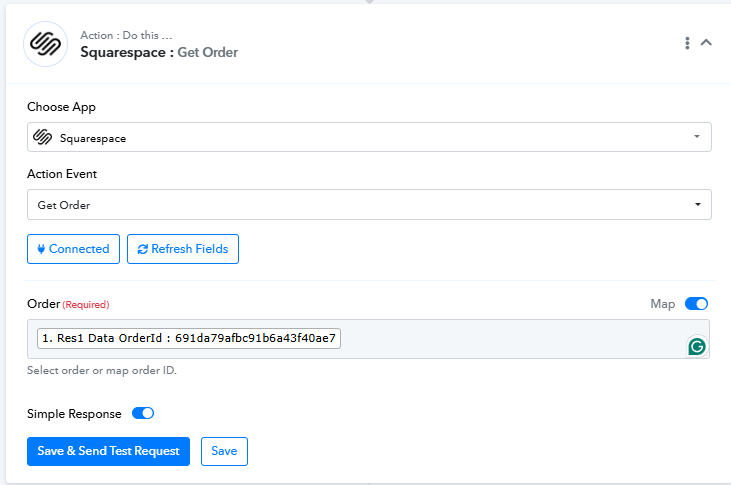
Task: Click the "Squarespace : Get Order" header title
Action: [x=159, y=52]
